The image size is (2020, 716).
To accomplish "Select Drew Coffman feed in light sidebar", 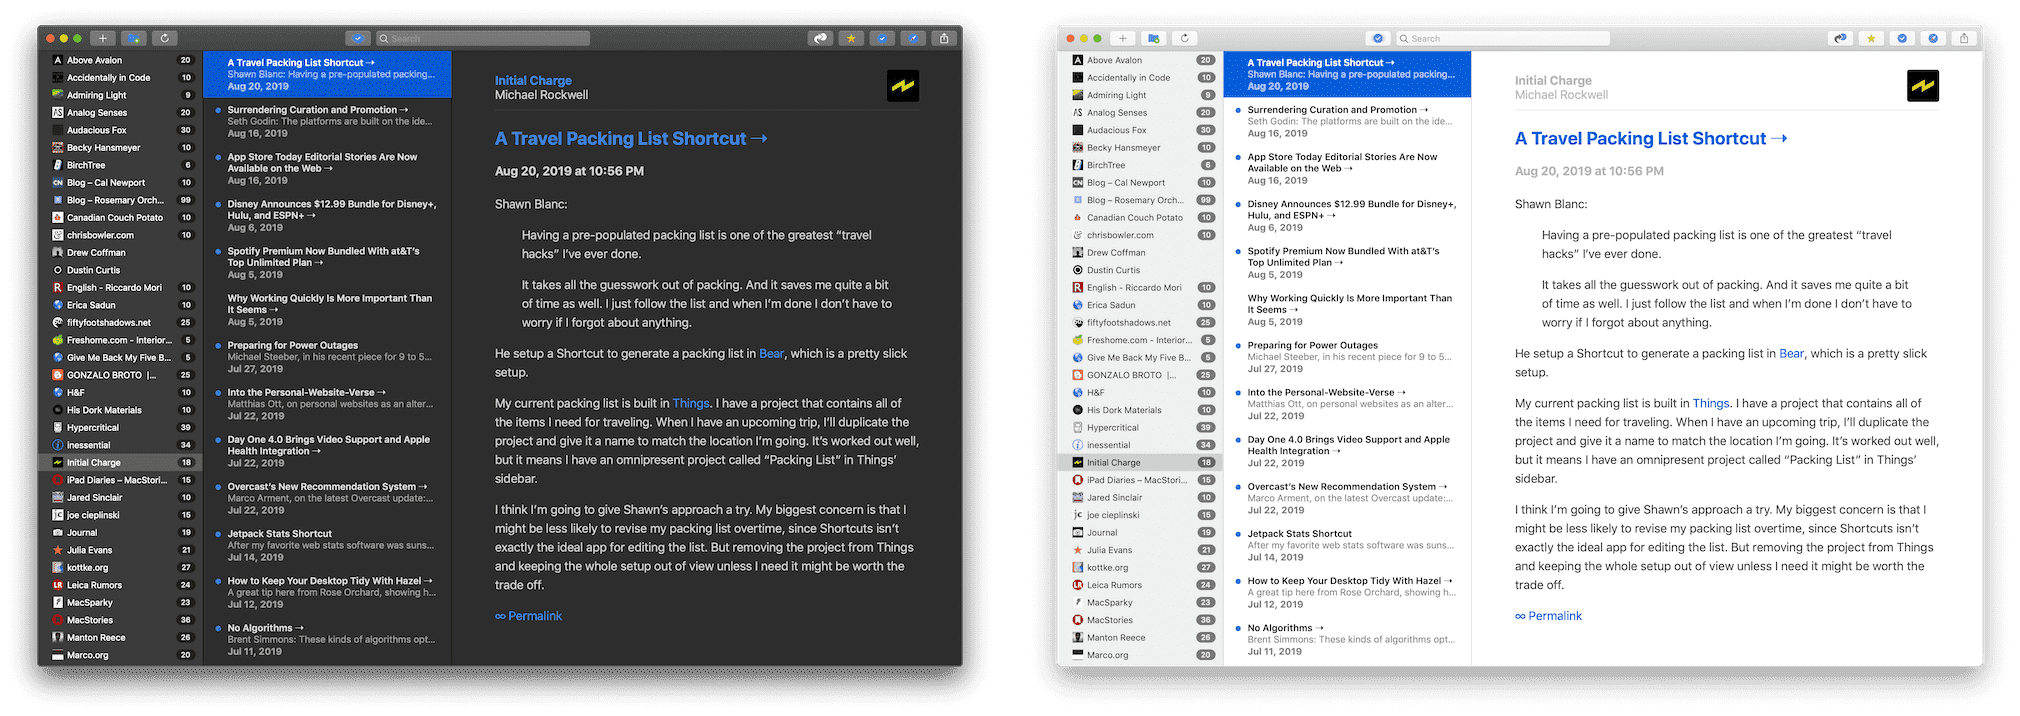I will pos(1140,252).
